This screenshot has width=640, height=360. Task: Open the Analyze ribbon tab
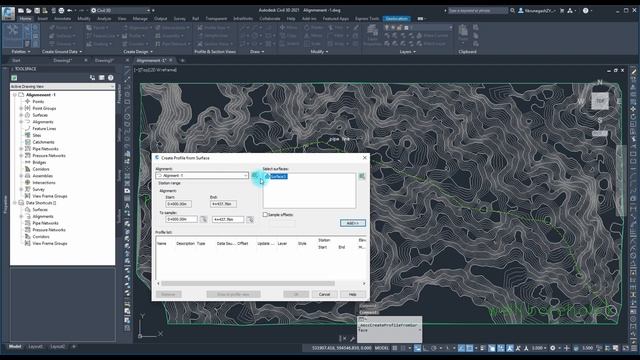coord(104,19)
